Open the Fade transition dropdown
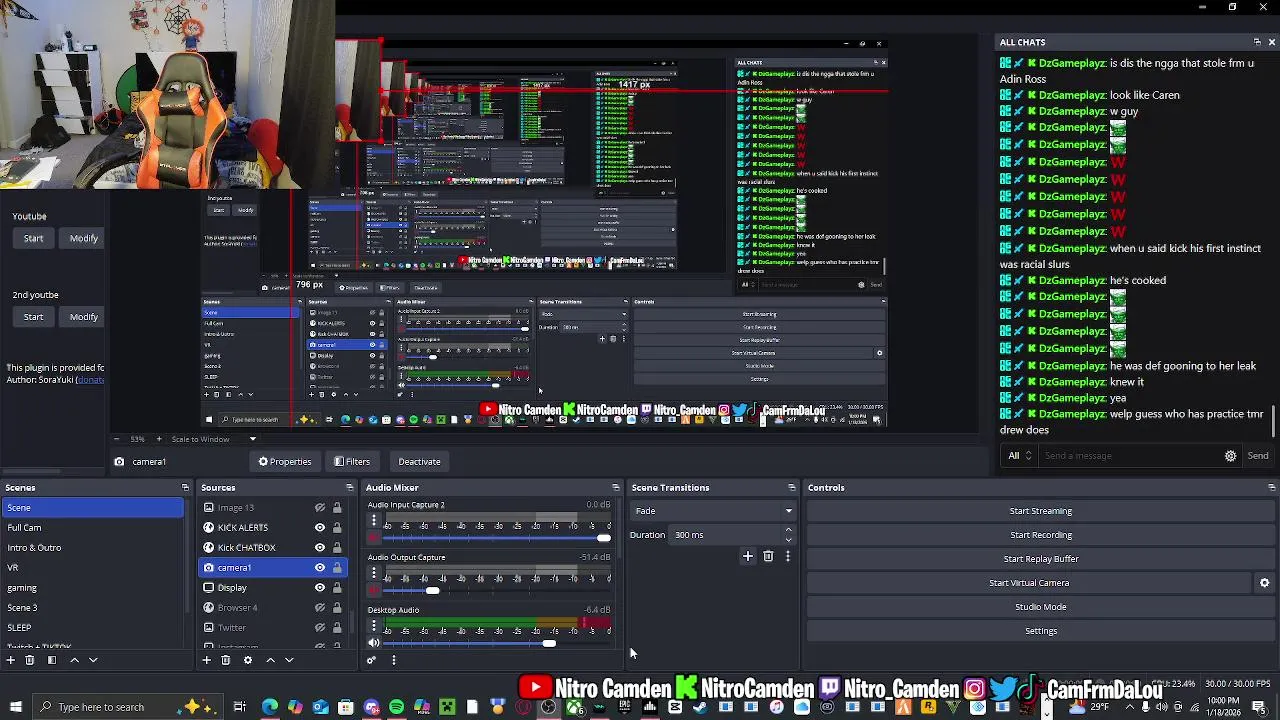 coord(713,511)
